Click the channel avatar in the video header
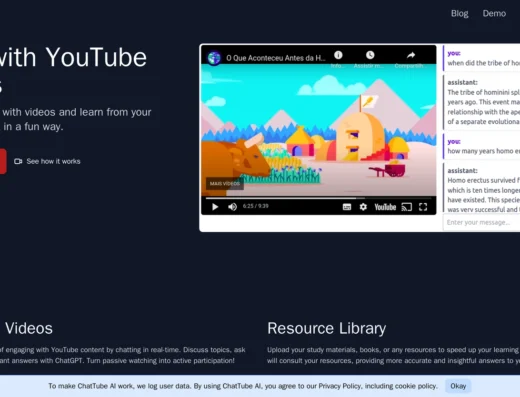Viewport: 520px width, 397px height. pos(214,58)
